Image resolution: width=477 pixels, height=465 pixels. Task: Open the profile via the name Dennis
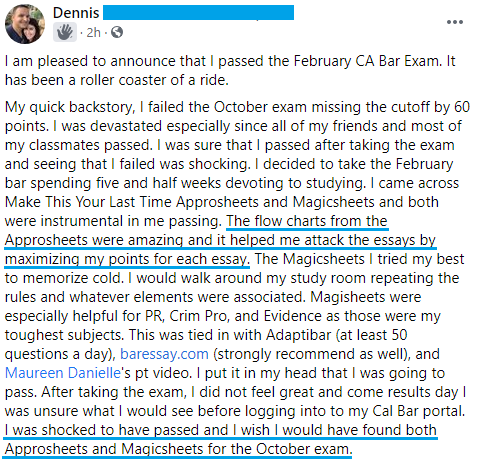point(76,13)
